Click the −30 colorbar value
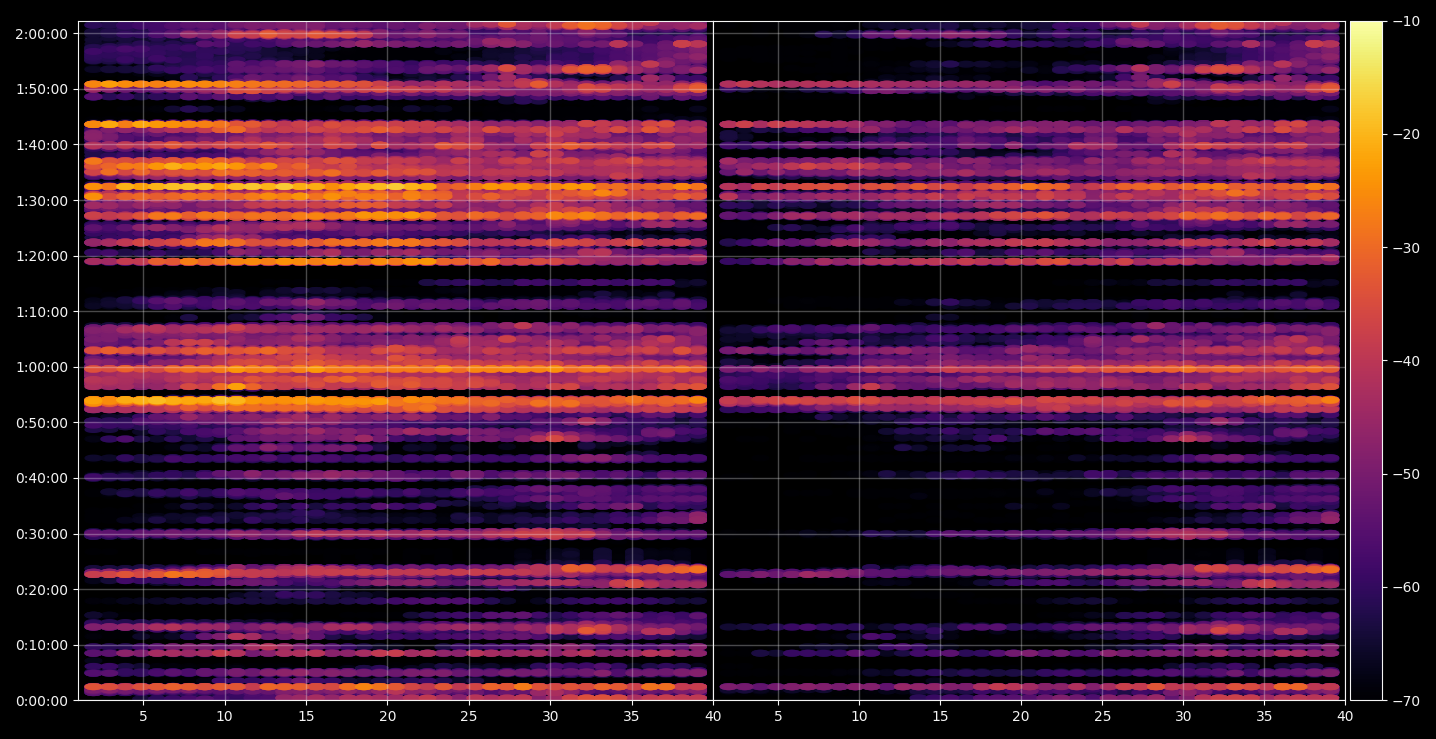Viewport: 1436px width, 739px height. tap(1405, 248)
